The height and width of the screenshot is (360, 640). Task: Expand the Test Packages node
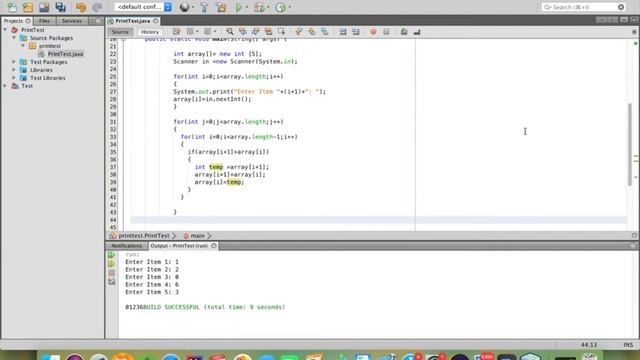[14, 62]
